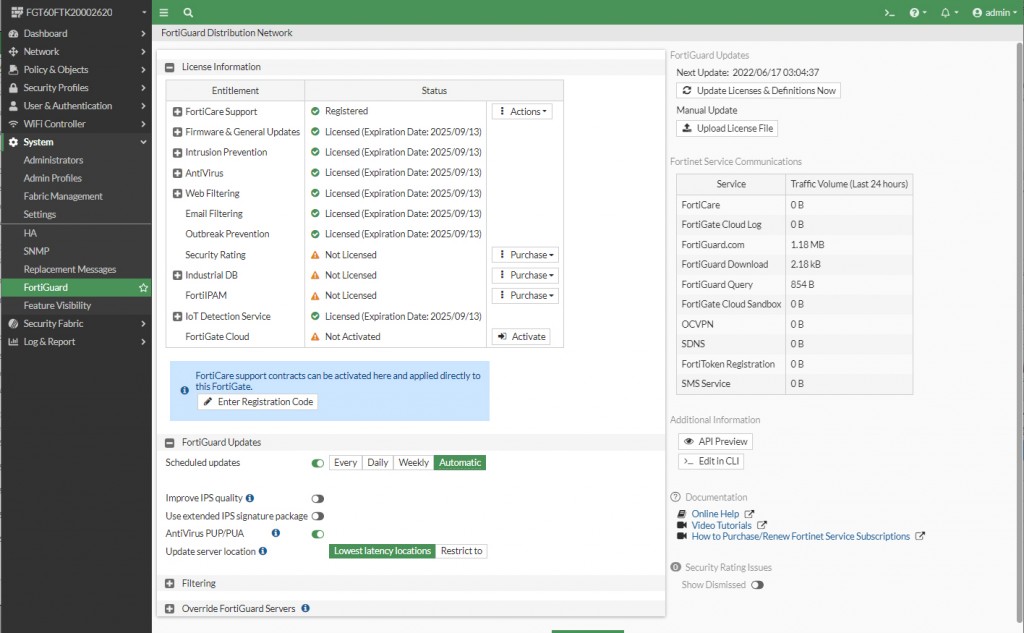1024x633 pixels.
Task: Click the Security Rating Issues icon
Action: coord(676,567)
